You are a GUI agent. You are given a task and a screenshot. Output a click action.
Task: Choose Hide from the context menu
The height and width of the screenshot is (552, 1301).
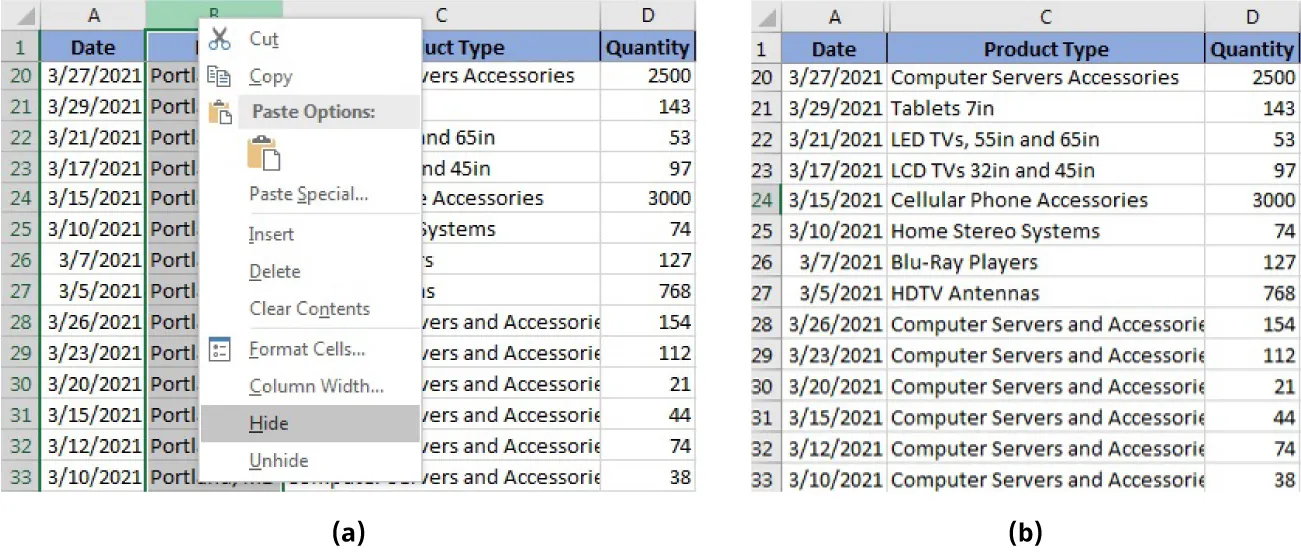tap(269, 423)
